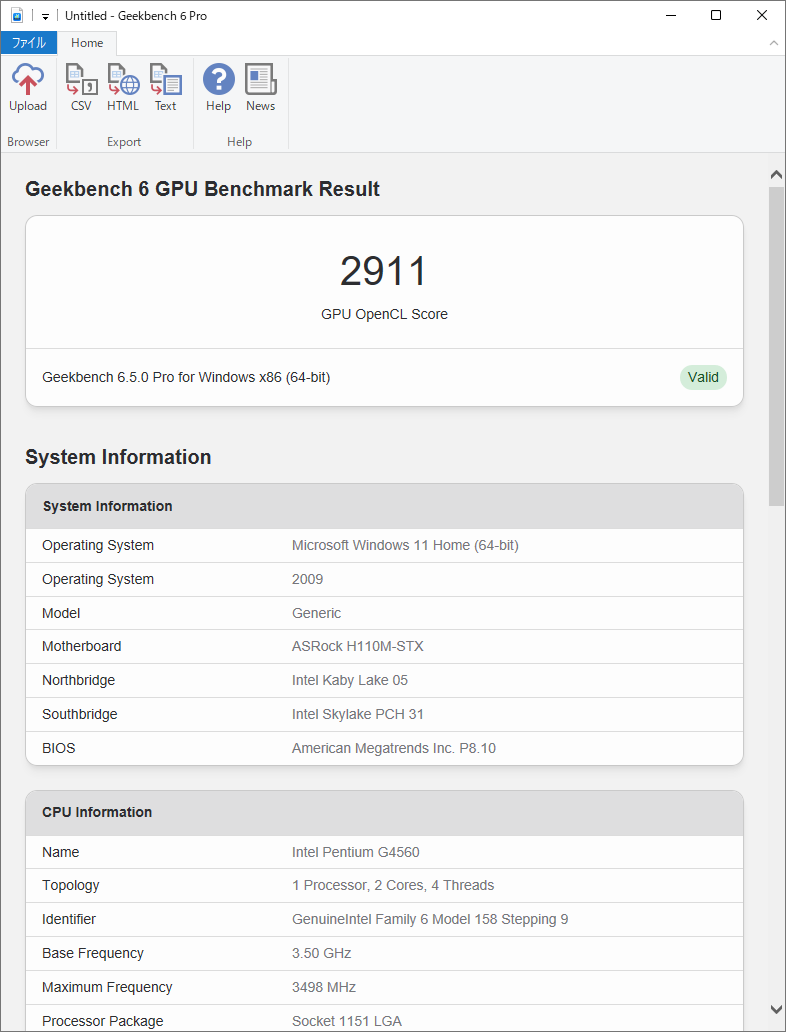This screenshot has width=786, height=1032.
Task: Select the ASRock H110M-STX motherboard value
Action: pos(357,646)
